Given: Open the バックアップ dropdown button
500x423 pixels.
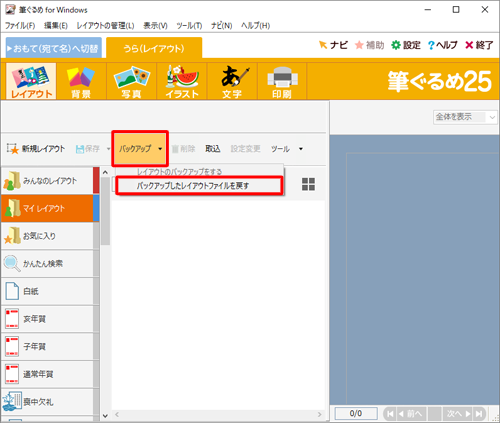Looking at the screenshot, I should (140, 149).
